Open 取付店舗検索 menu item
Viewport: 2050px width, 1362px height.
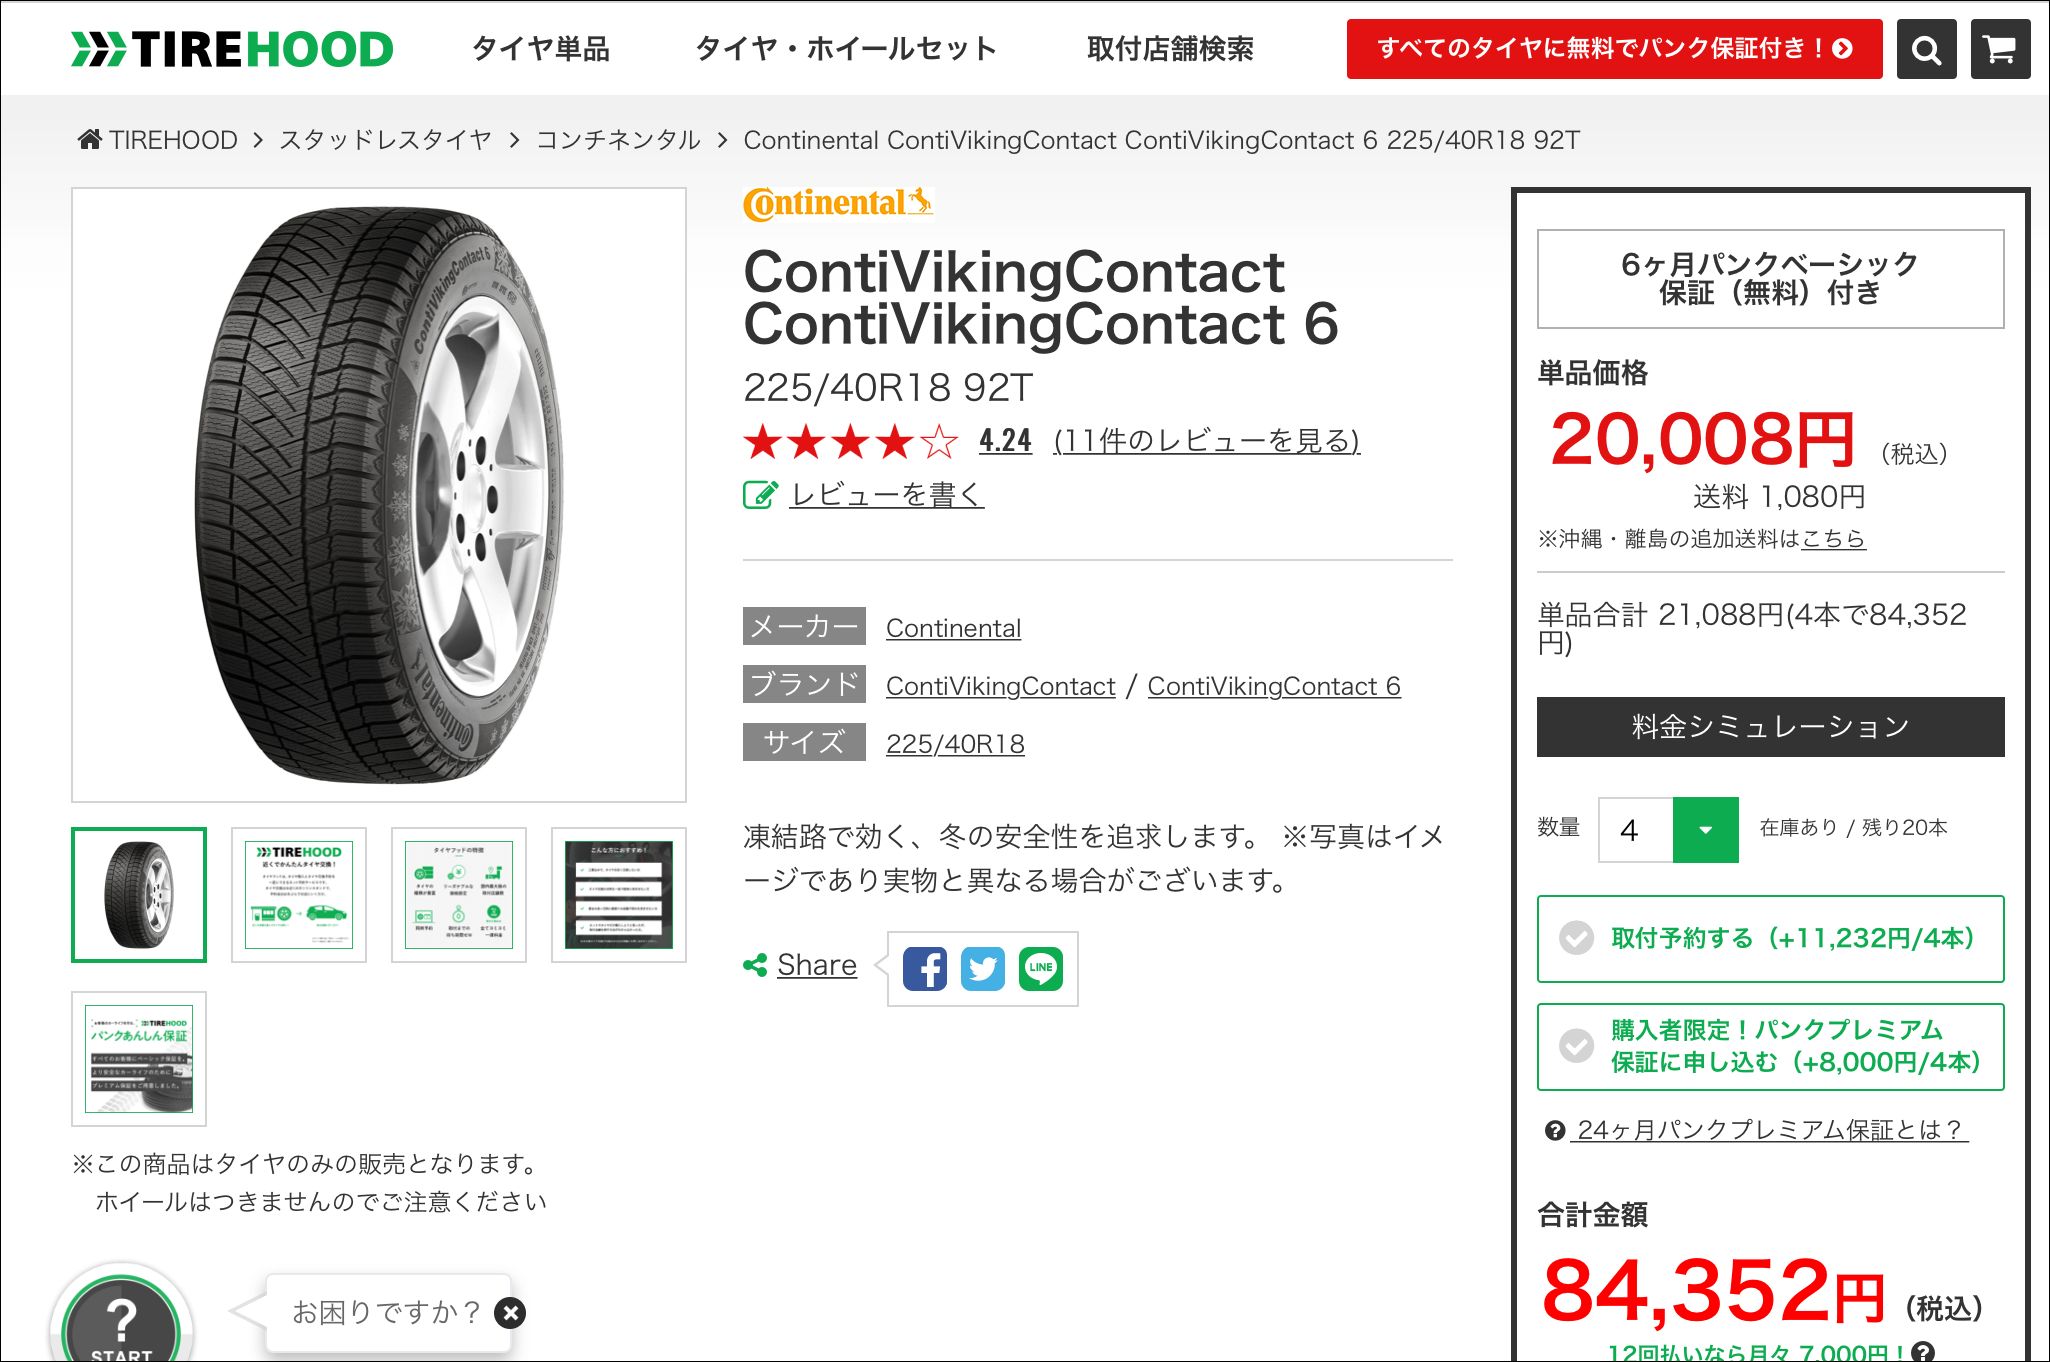pos(1170,49)
